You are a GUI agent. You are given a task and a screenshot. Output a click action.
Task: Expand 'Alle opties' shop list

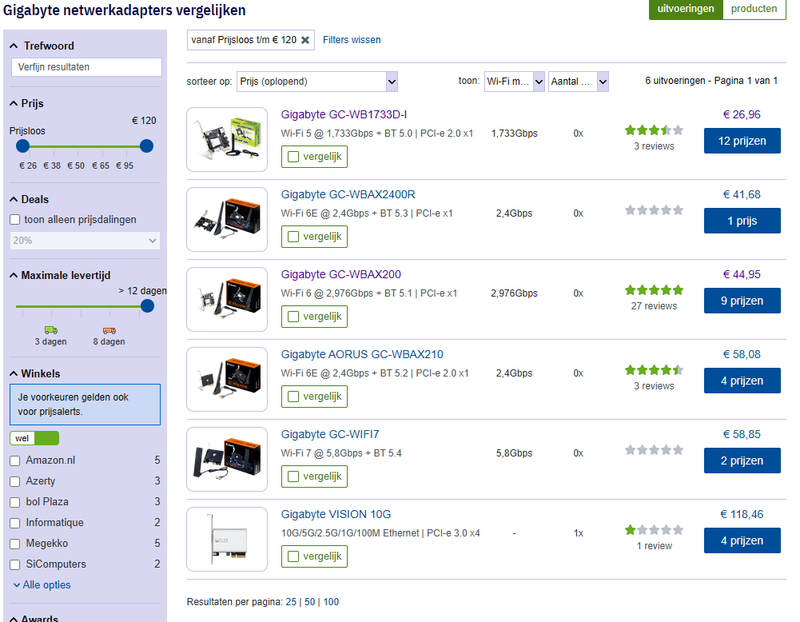(42, 585)
